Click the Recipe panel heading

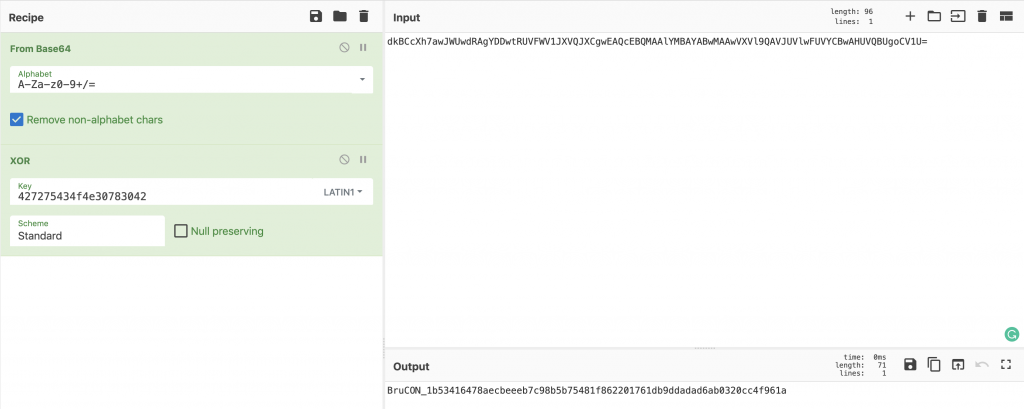[26, 18]
